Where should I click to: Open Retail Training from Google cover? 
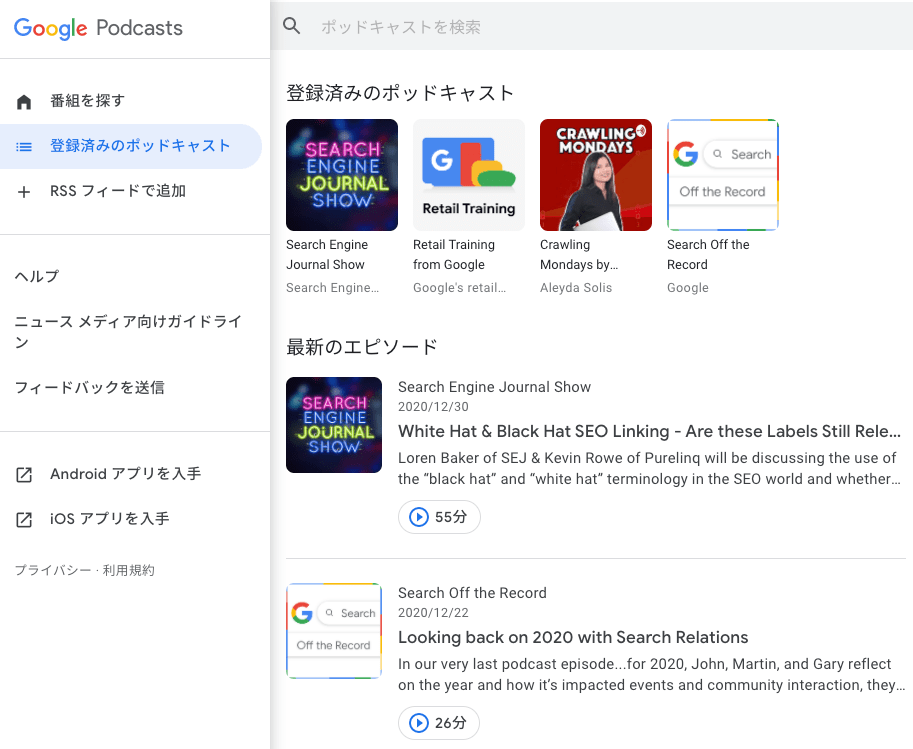coord(469,175)
